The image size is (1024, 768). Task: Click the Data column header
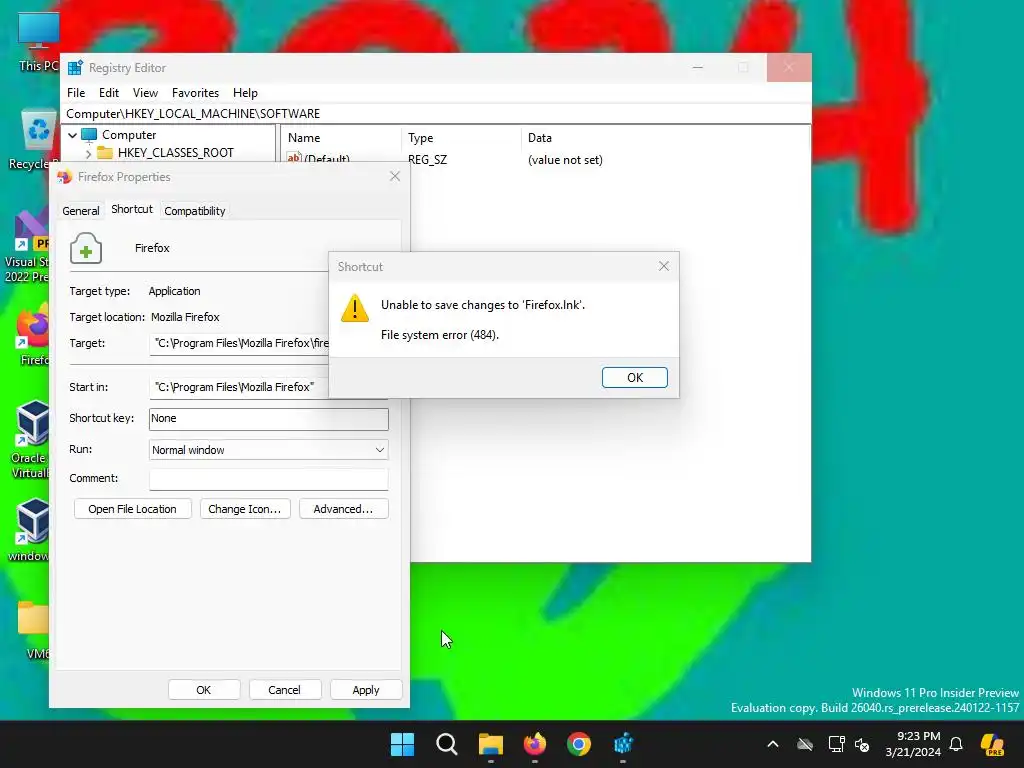click(539, 138)
